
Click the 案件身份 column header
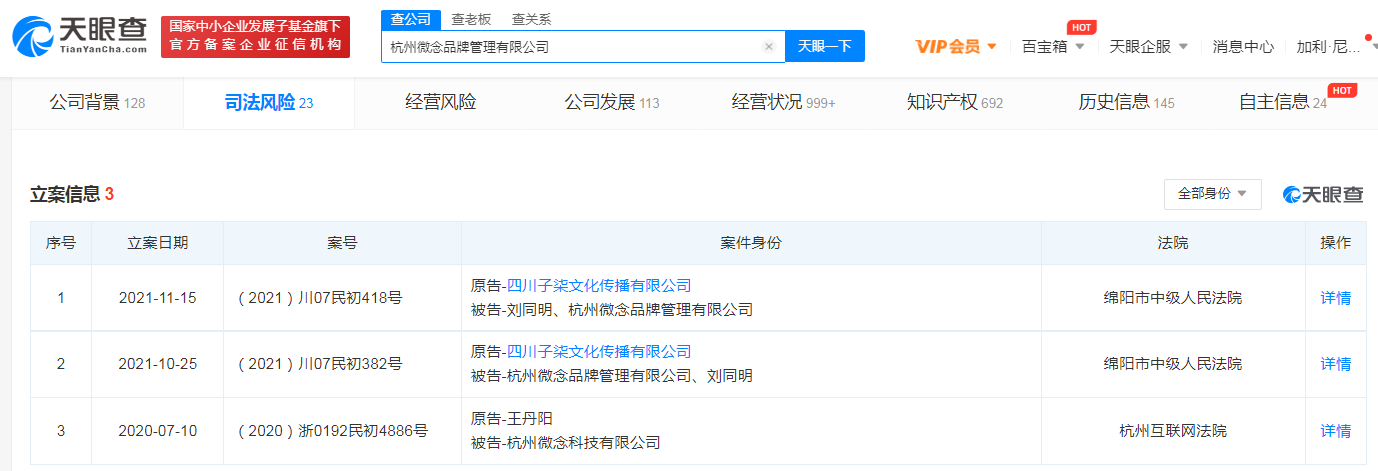[x=751, y=243]
